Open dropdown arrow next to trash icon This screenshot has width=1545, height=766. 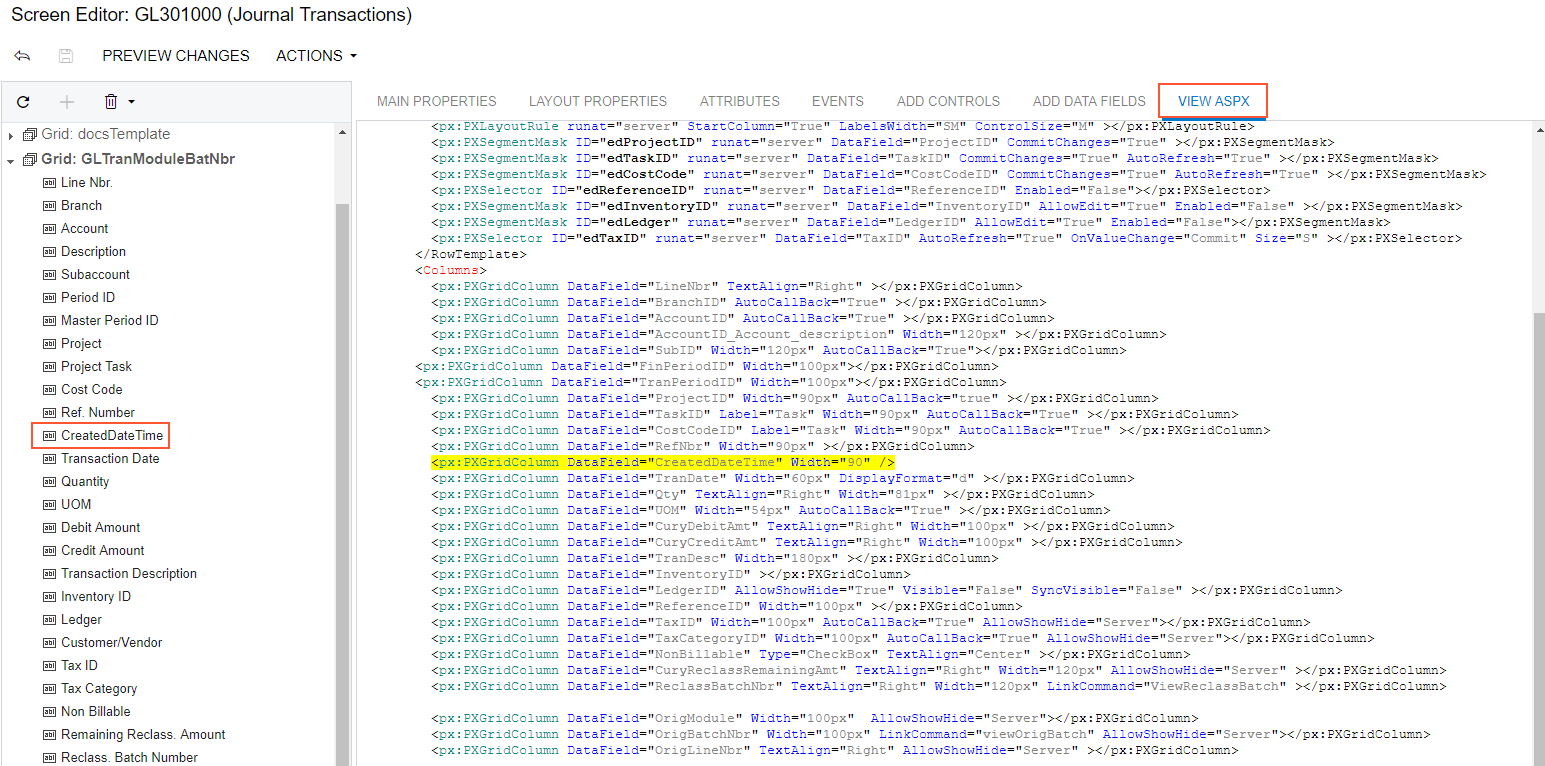pyautogui.click(x=131, y=102)
